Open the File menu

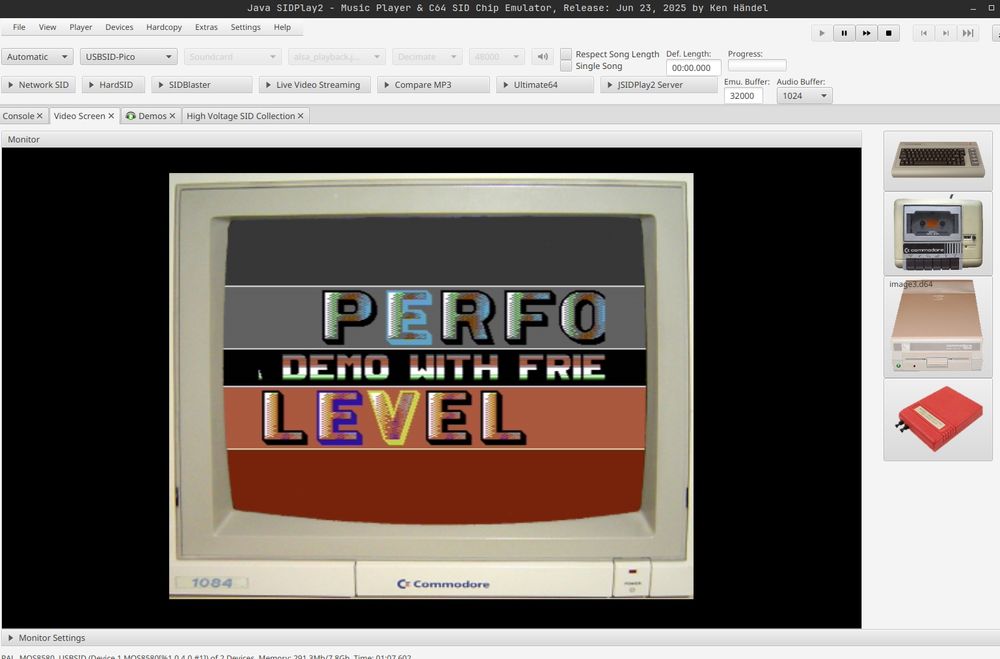(x=19, y=27)
